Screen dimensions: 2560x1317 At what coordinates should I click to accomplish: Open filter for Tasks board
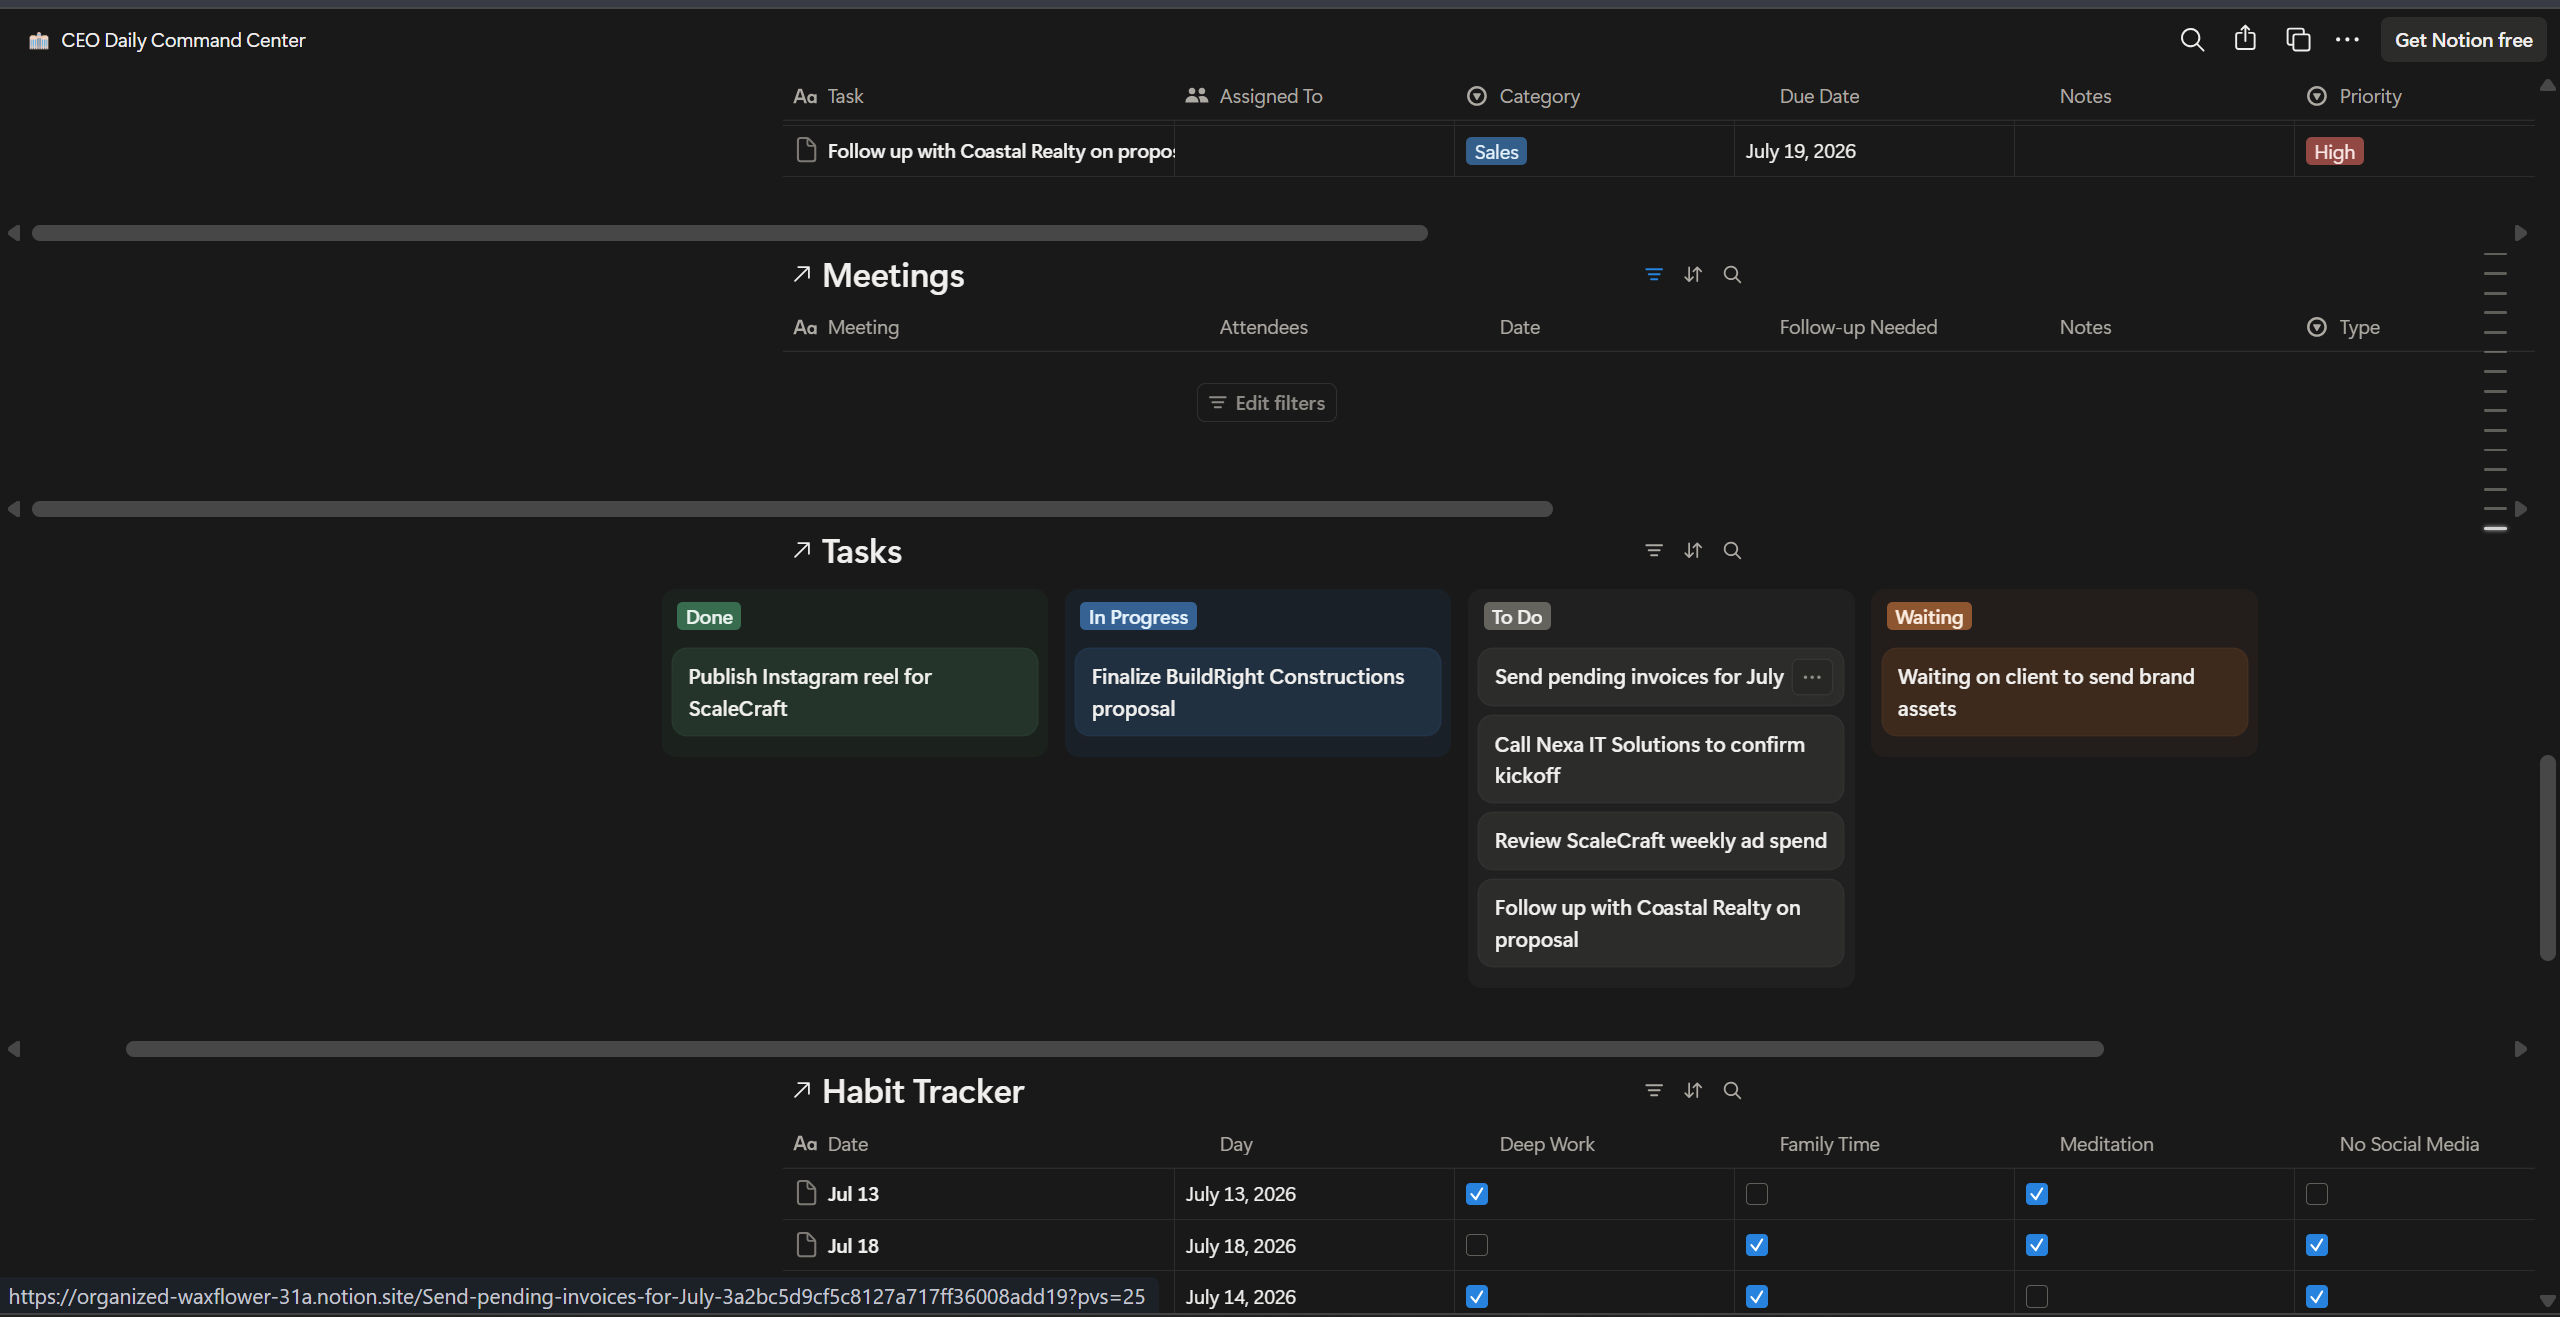[1654, 550]
